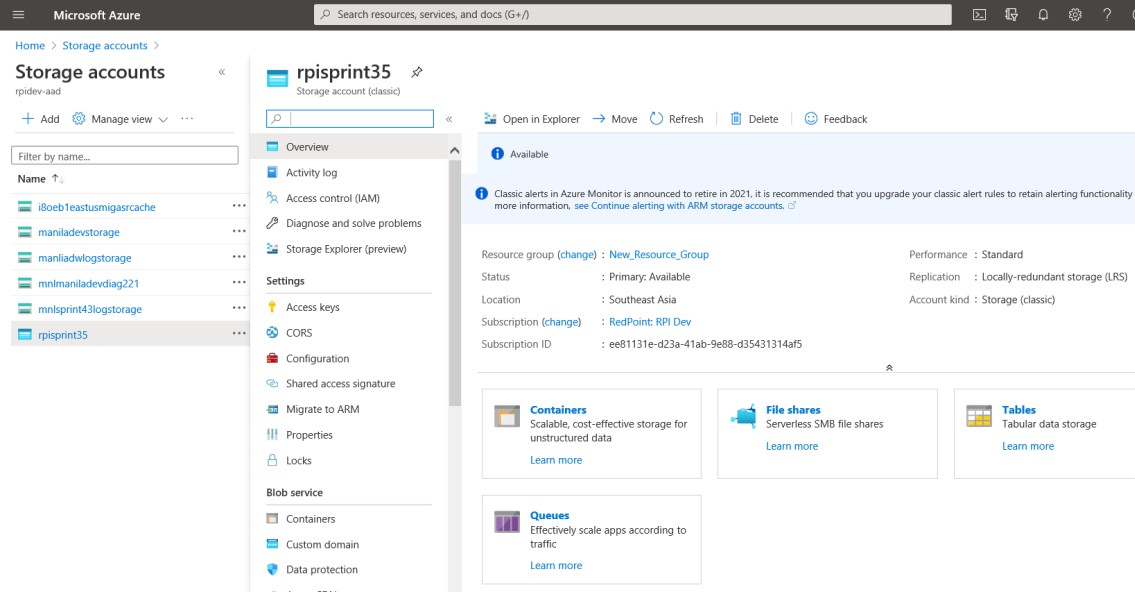Screen dimensions: 1135x592
Task: Expand the Manage view dropdown
Action: (x=120, y=119)
